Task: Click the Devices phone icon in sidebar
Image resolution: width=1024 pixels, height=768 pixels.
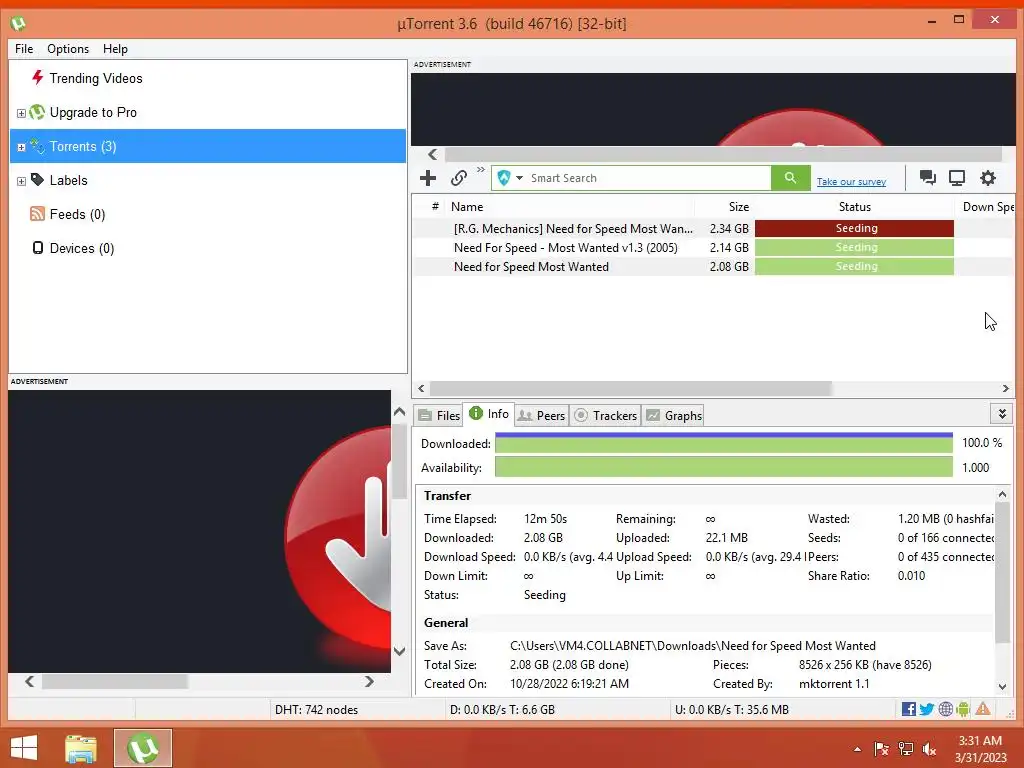Action: click(x=38, y=248)
